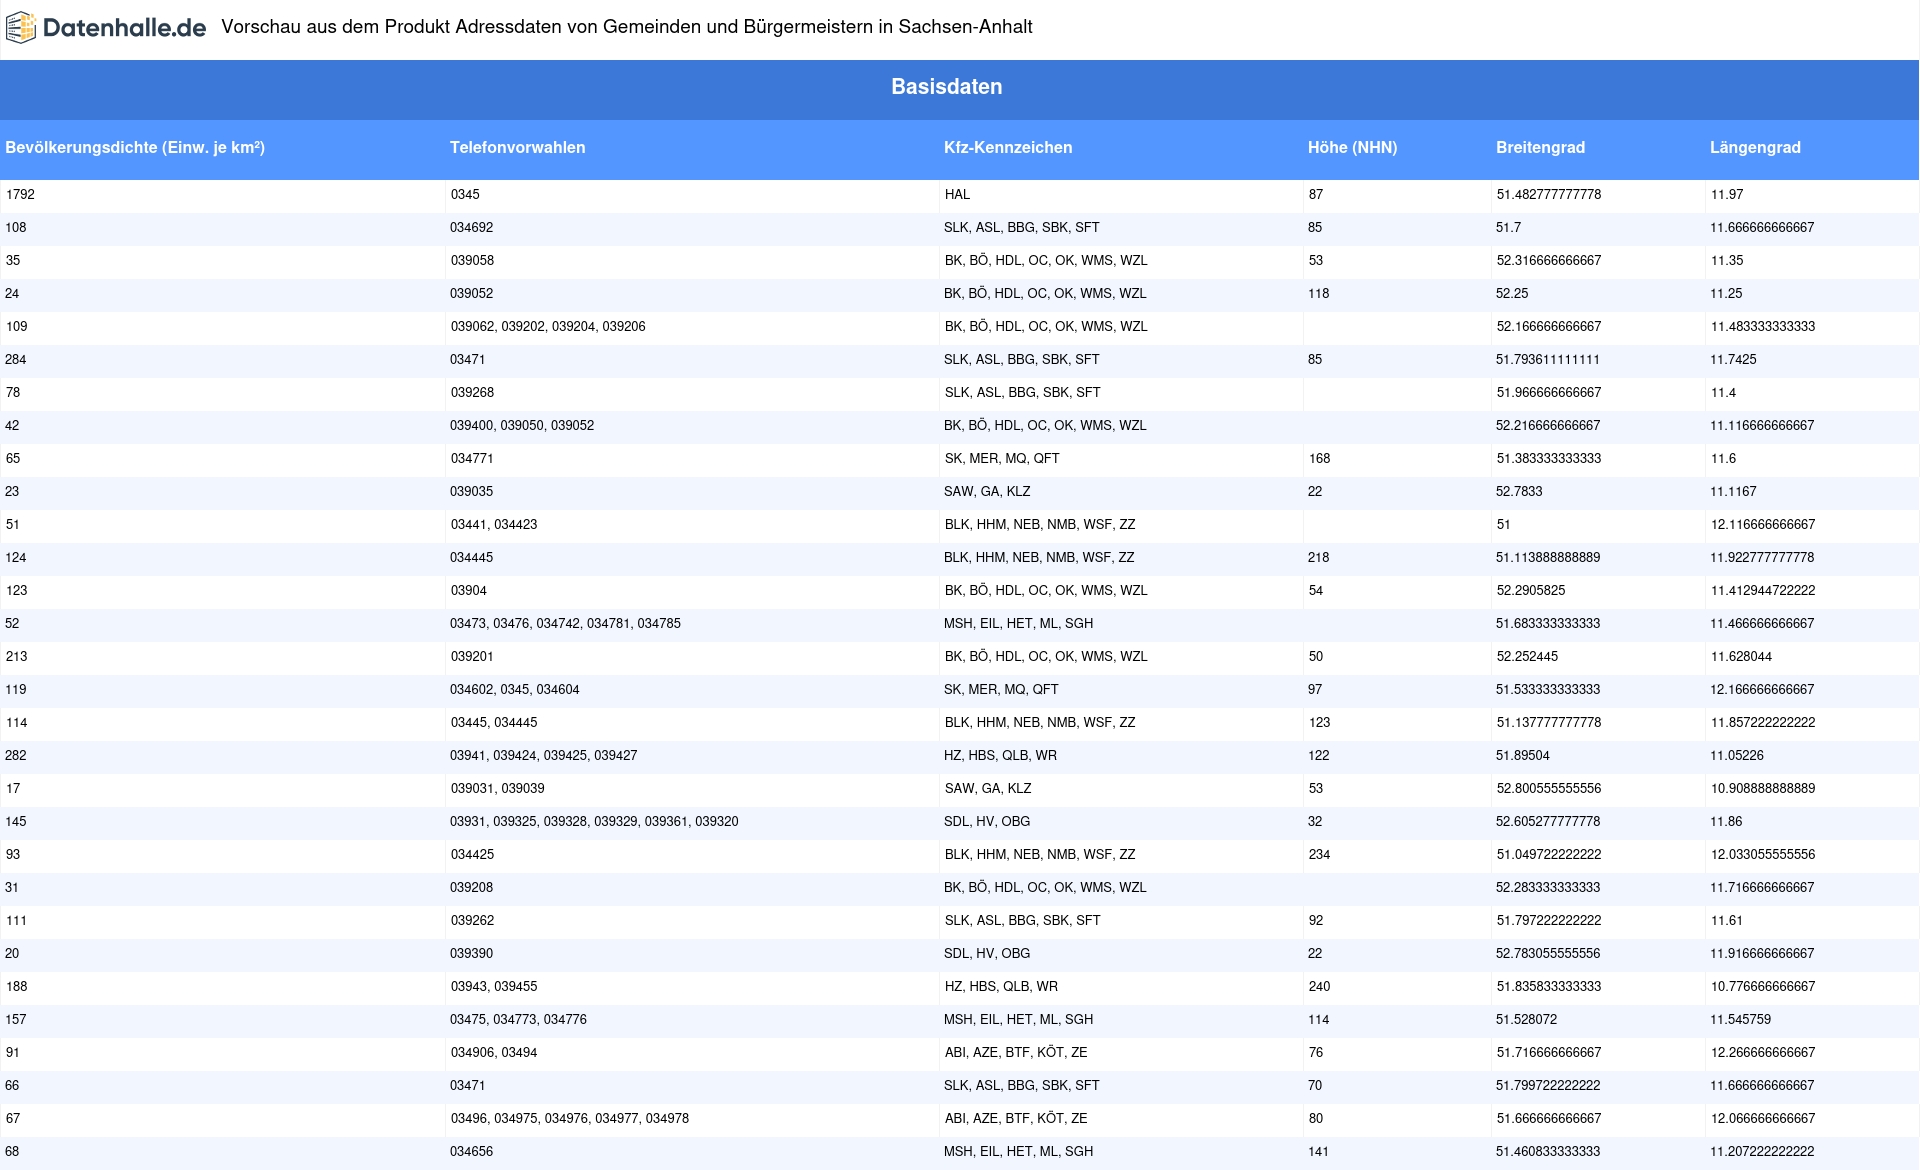Open the Datenhalle.de home link text

tap(124, 28)
